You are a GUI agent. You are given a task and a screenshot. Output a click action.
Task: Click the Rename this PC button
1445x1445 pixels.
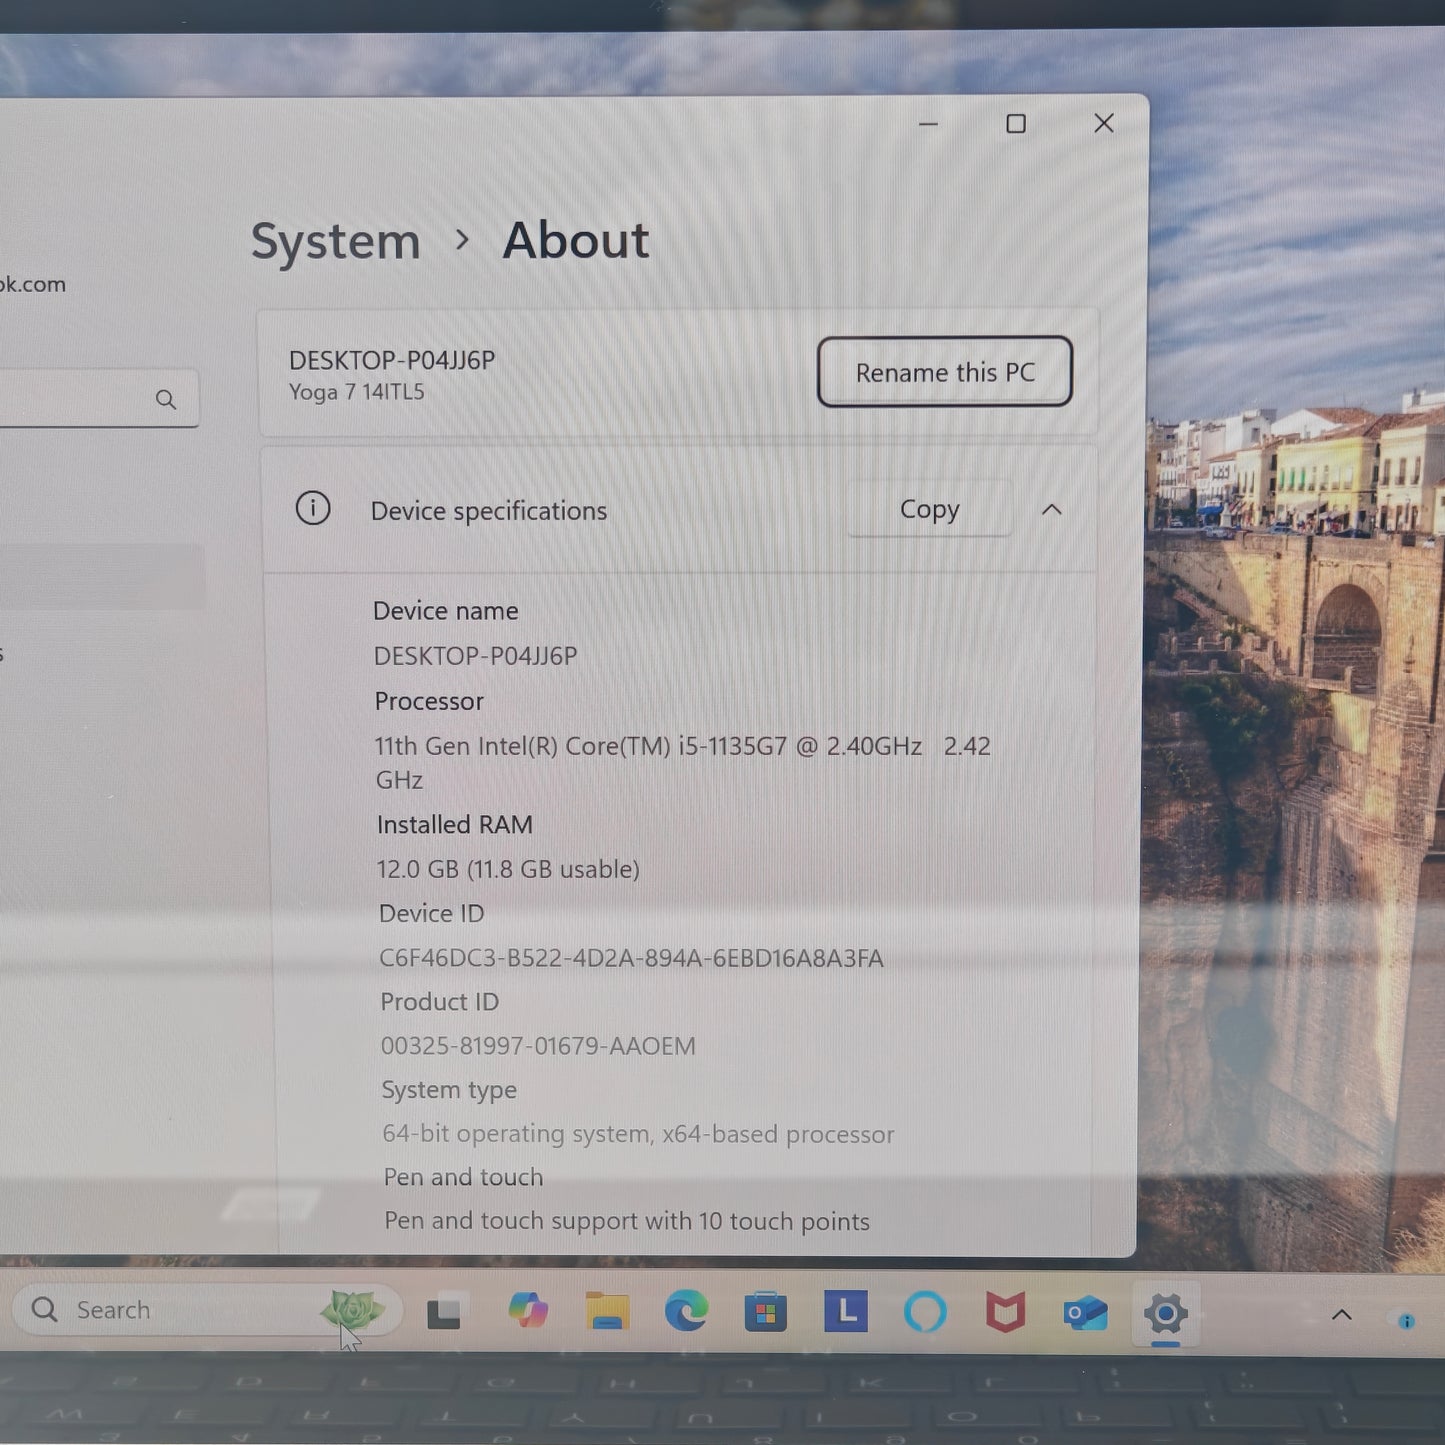[945, 372]
